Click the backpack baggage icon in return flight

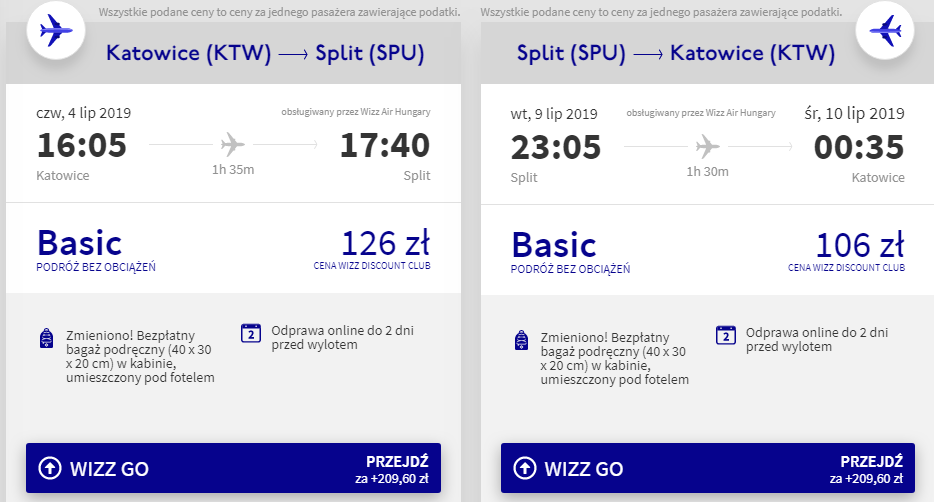click(521, 340)
